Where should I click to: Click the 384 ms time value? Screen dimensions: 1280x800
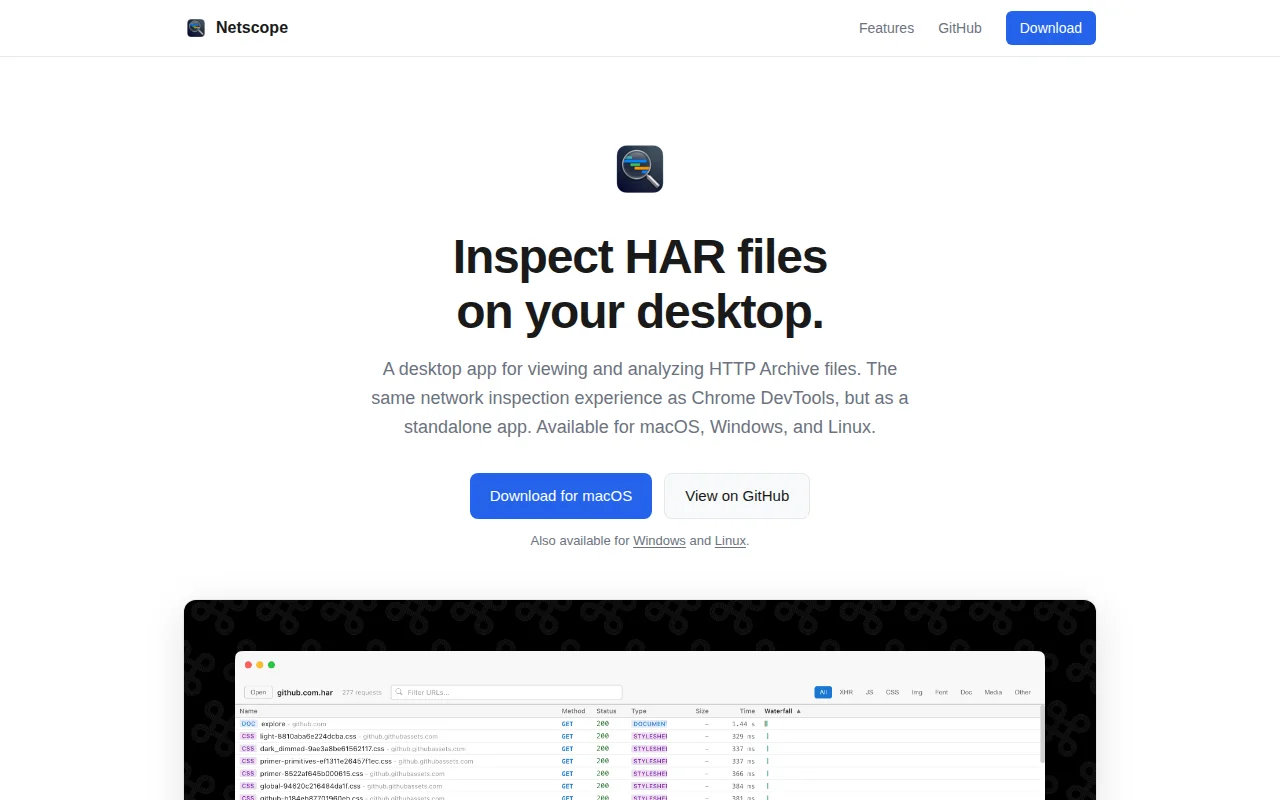pos(744,786)
